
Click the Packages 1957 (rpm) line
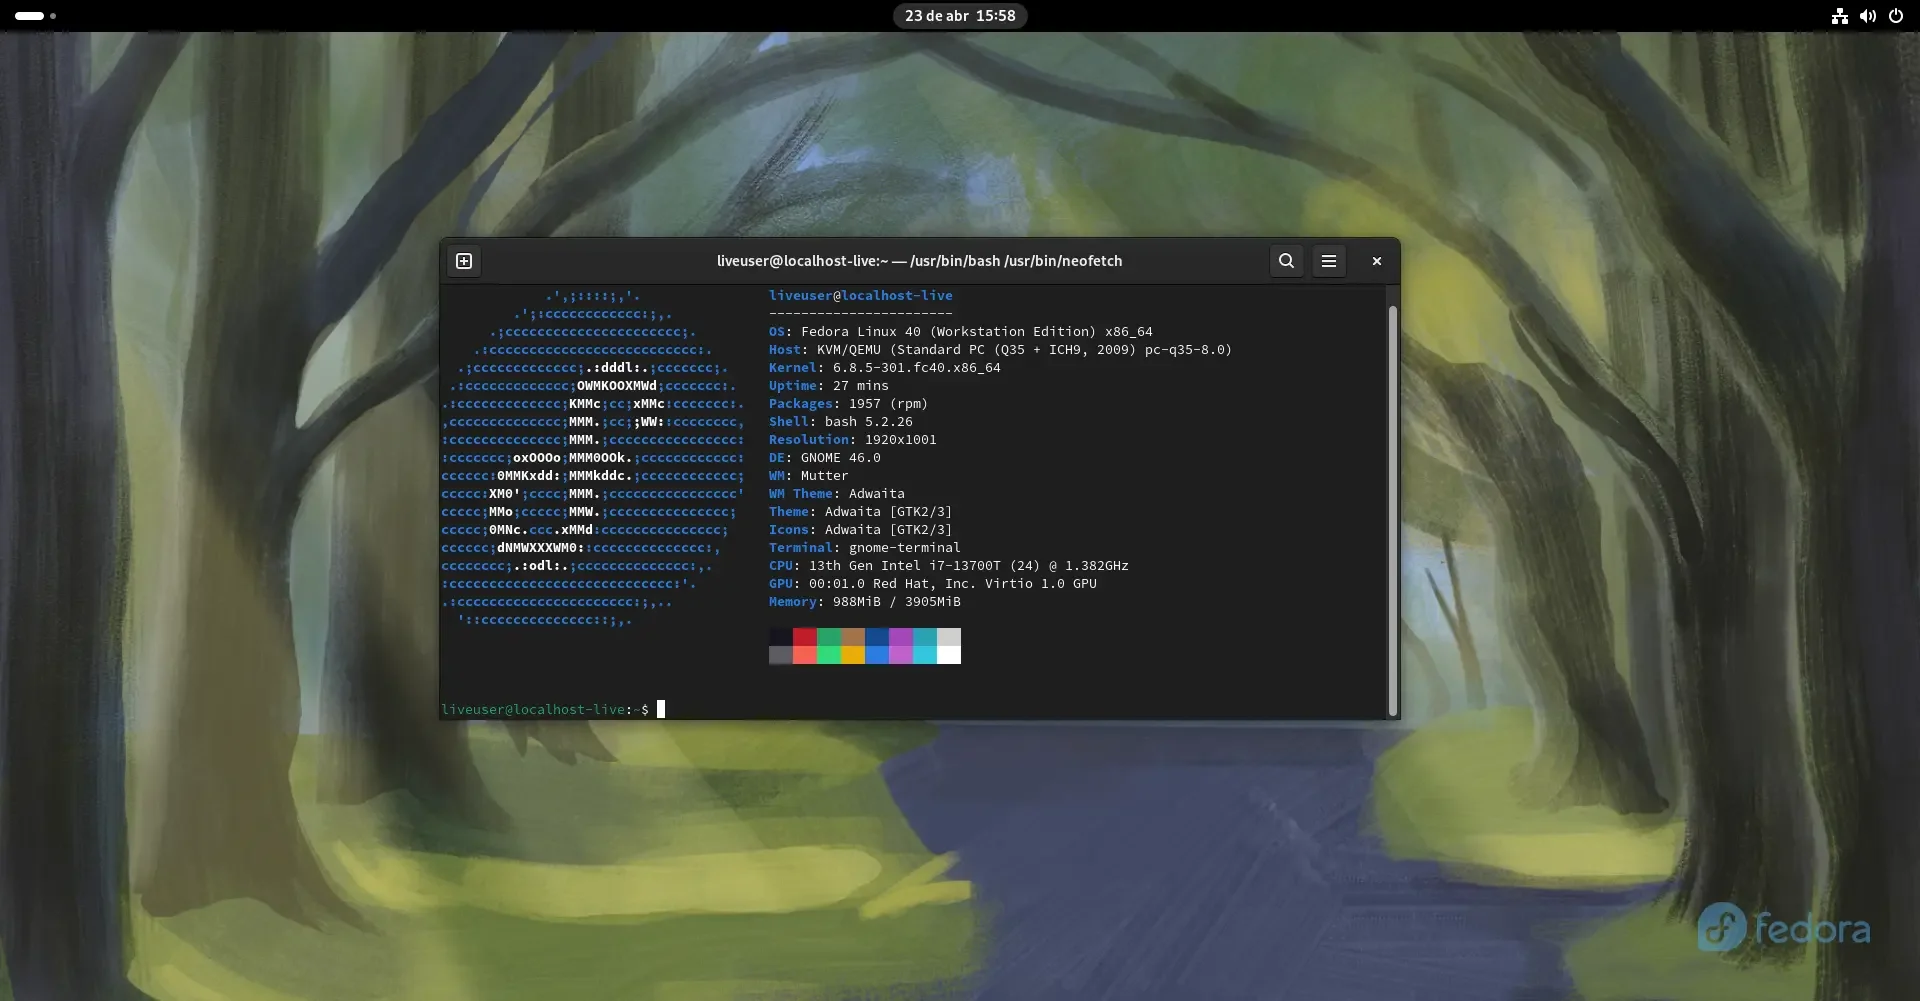(x=848, y=404)
